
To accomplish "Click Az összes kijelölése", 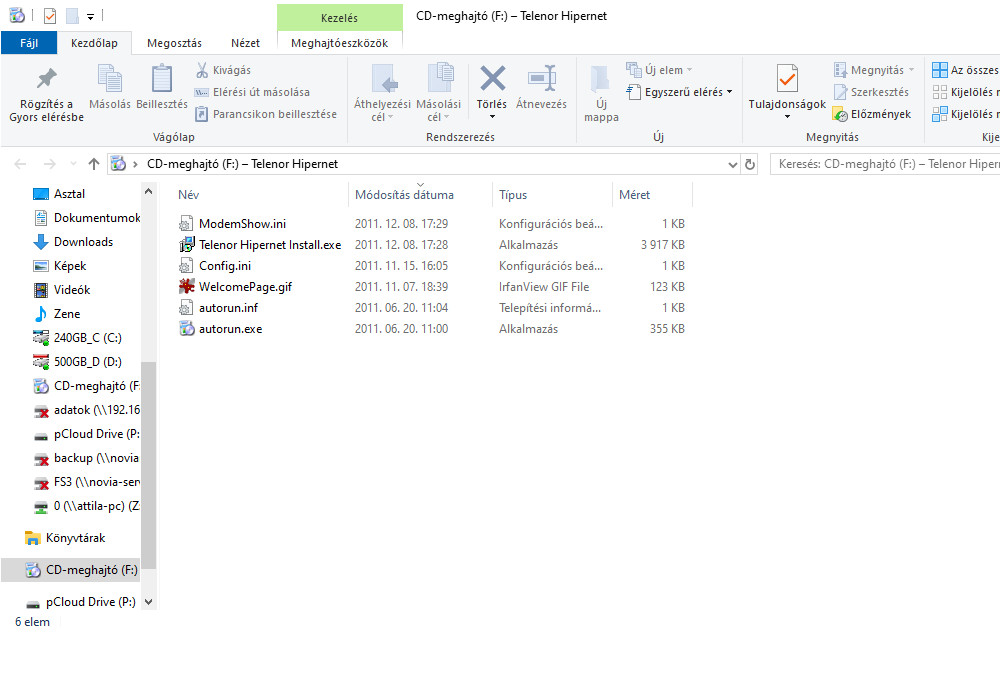I will pos(965,70).
